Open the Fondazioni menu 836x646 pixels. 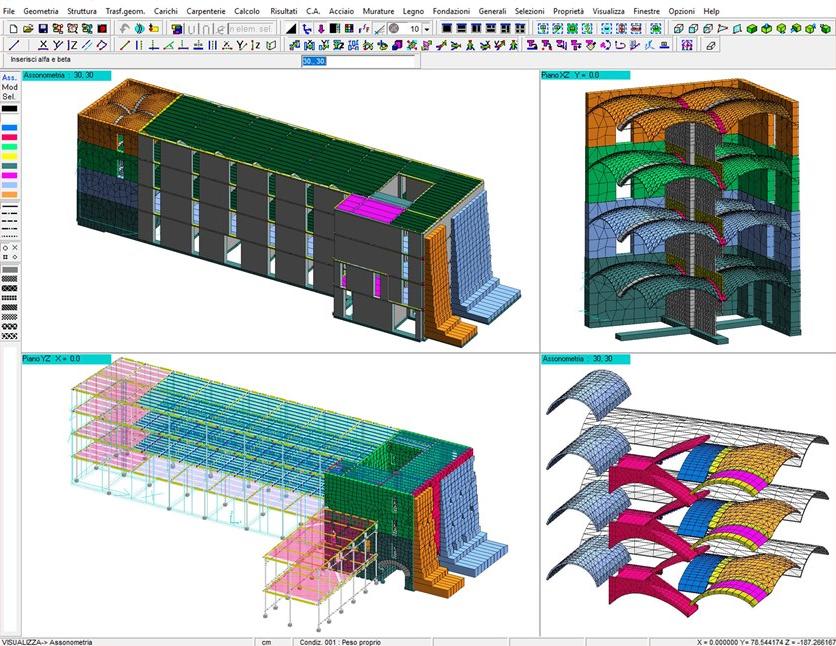452,10
